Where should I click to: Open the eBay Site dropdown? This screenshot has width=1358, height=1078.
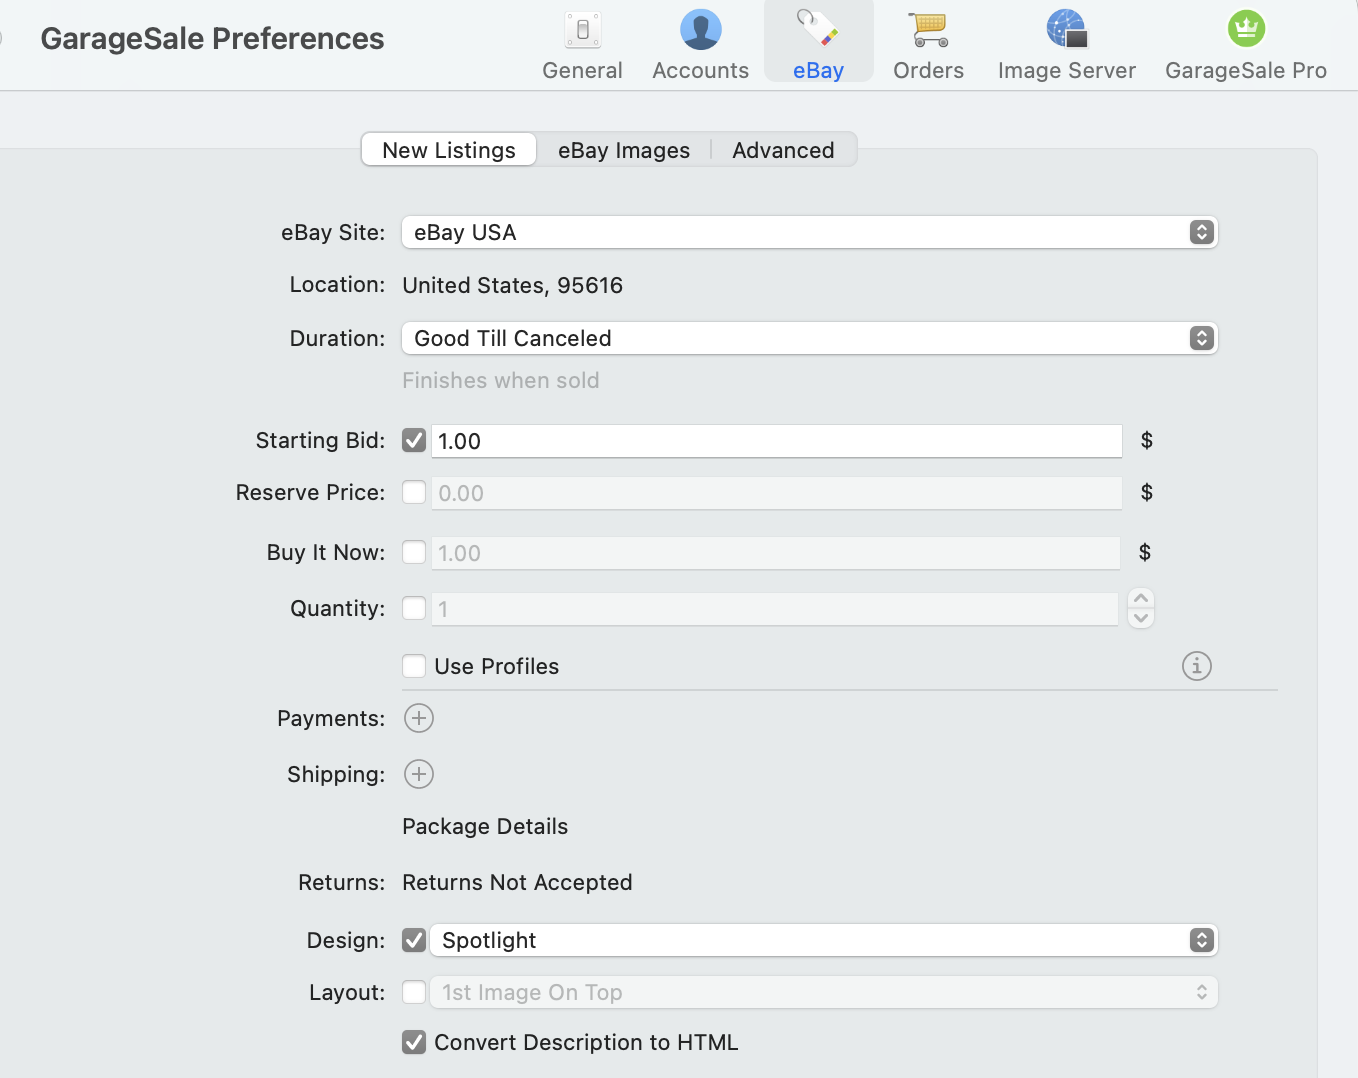810,232
